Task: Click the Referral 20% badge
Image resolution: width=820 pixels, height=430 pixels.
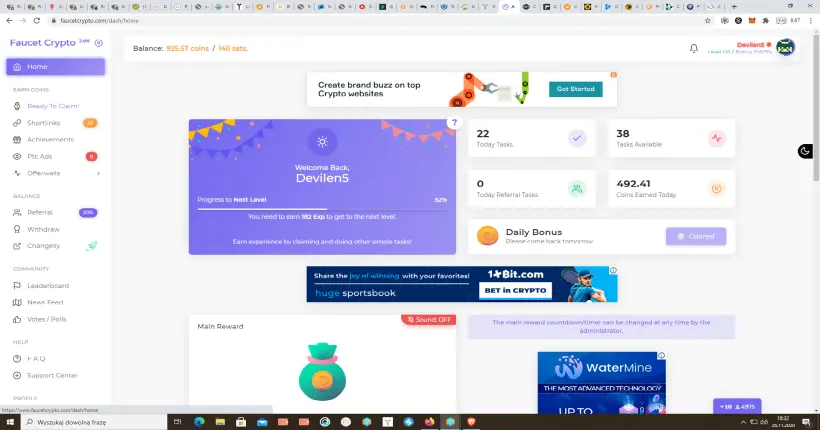Action: click(x=88, y=212)
